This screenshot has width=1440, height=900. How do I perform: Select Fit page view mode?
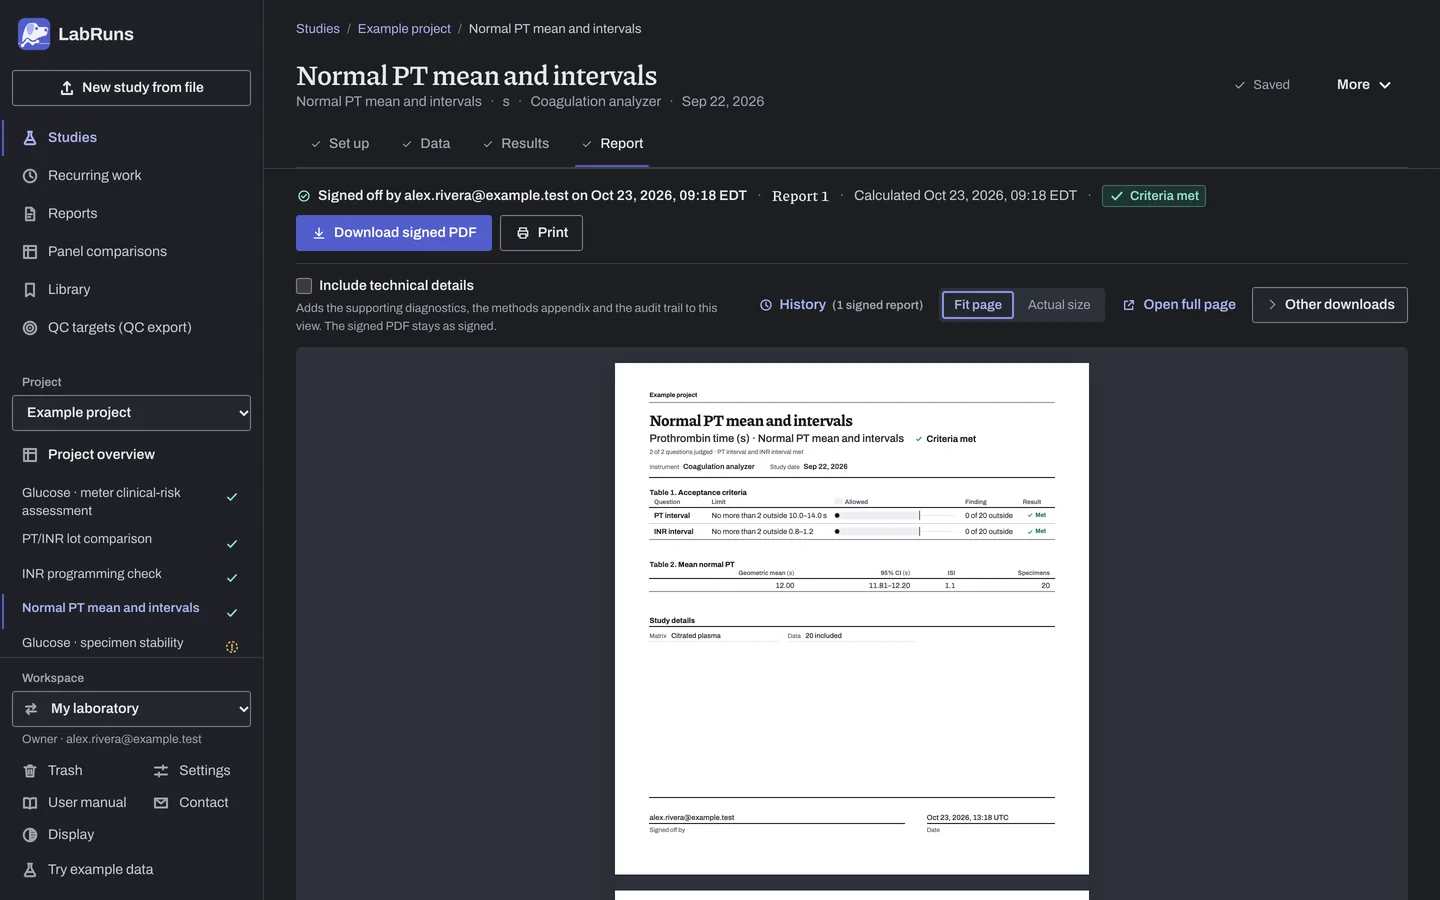tap(978, 305)
